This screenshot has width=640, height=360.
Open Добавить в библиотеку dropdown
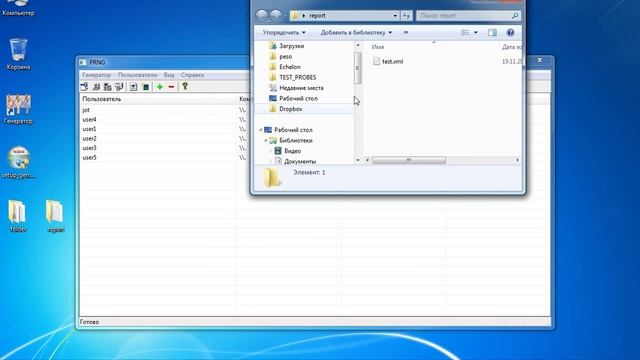(x=356, y=32)
